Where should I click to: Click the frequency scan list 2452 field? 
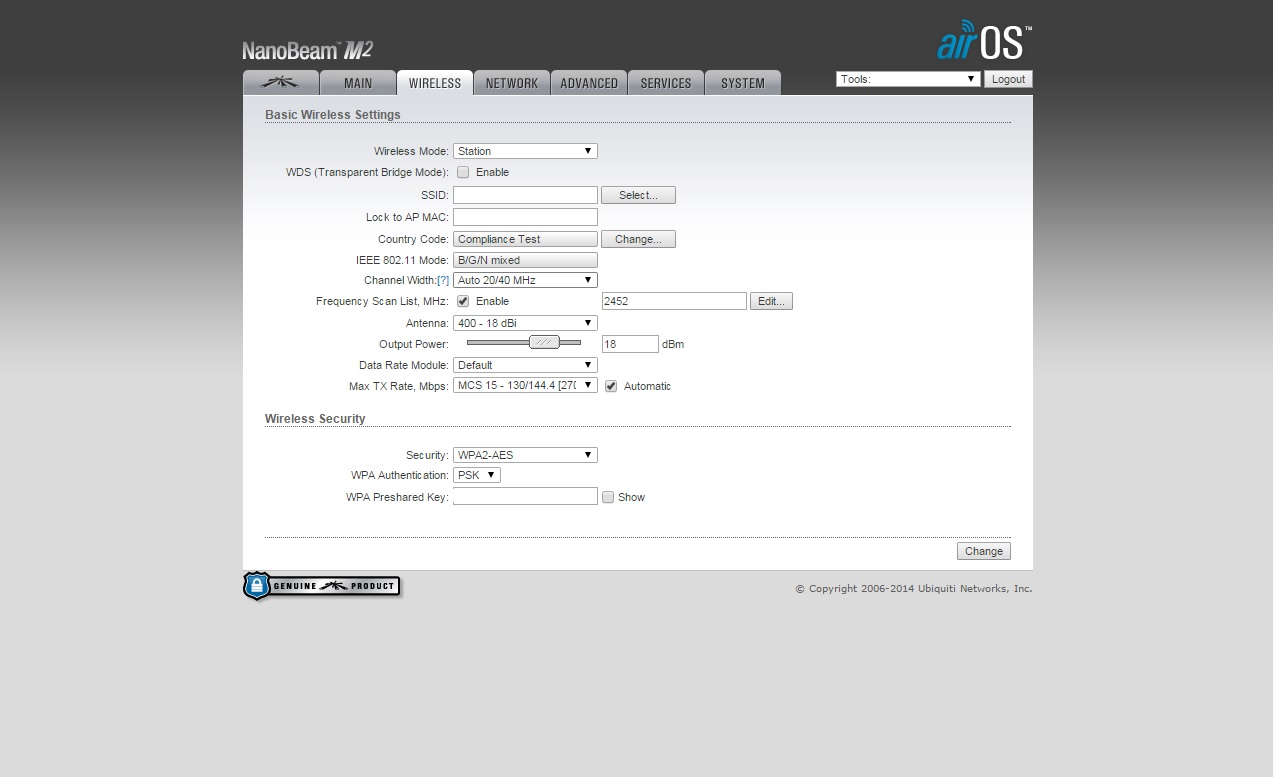pyautogui.click(x=674, y=301)
